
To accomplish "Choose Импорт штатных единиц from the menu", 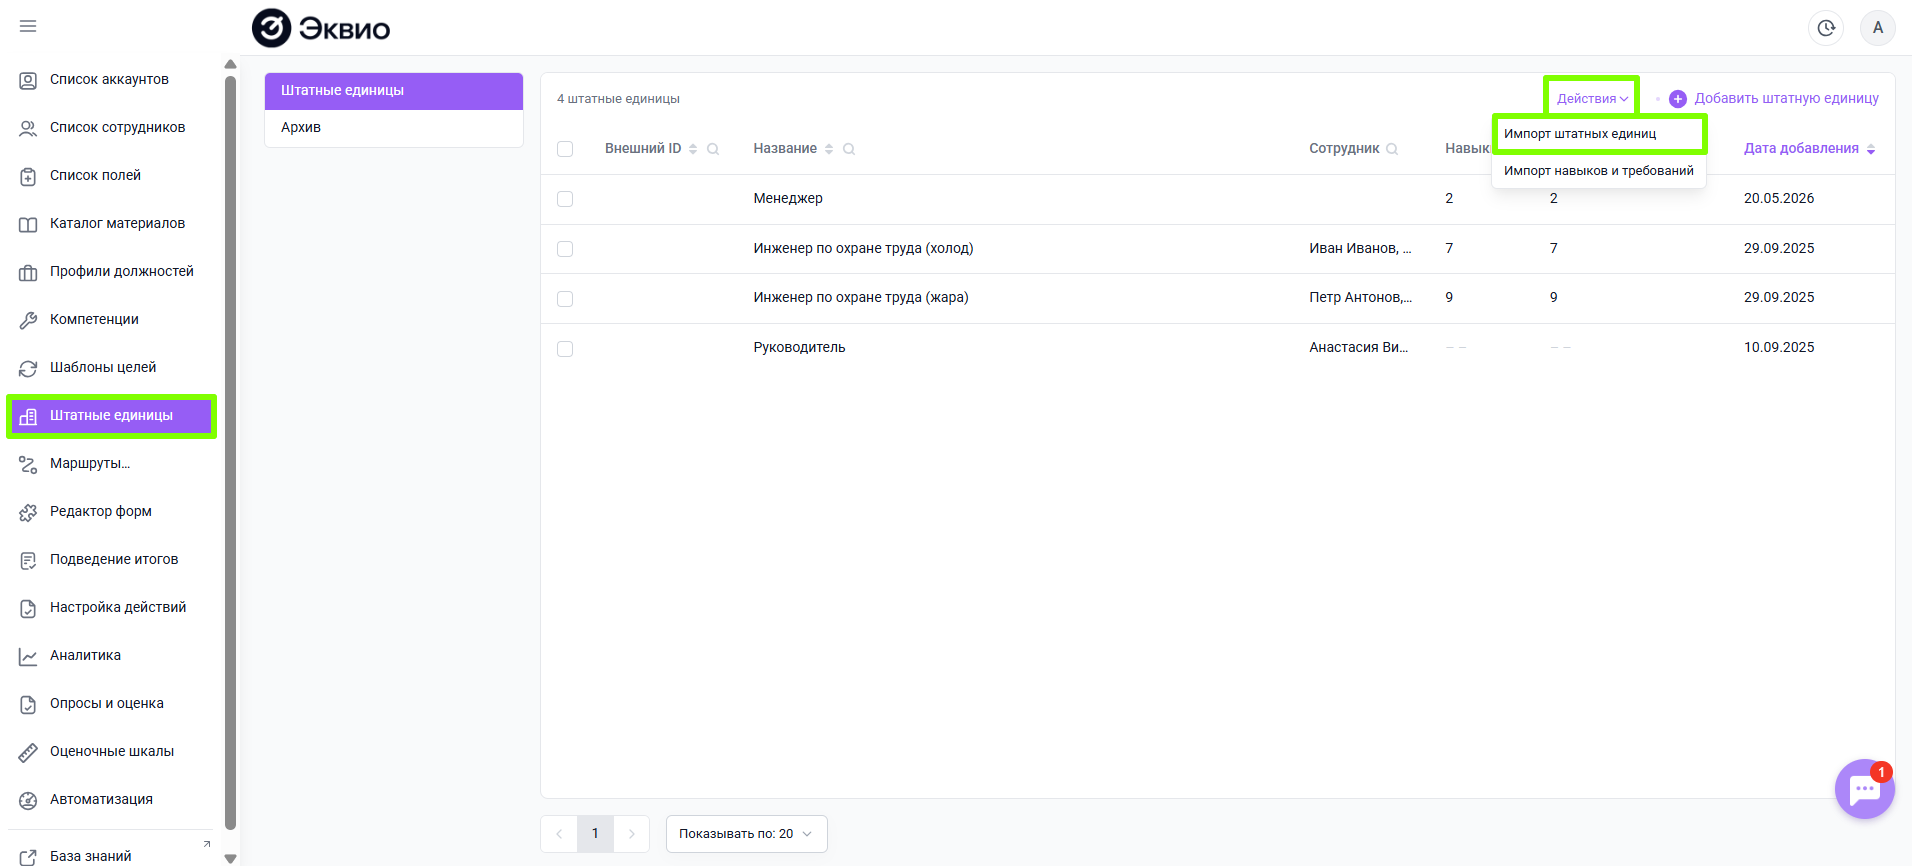I will coord(1598,134).
